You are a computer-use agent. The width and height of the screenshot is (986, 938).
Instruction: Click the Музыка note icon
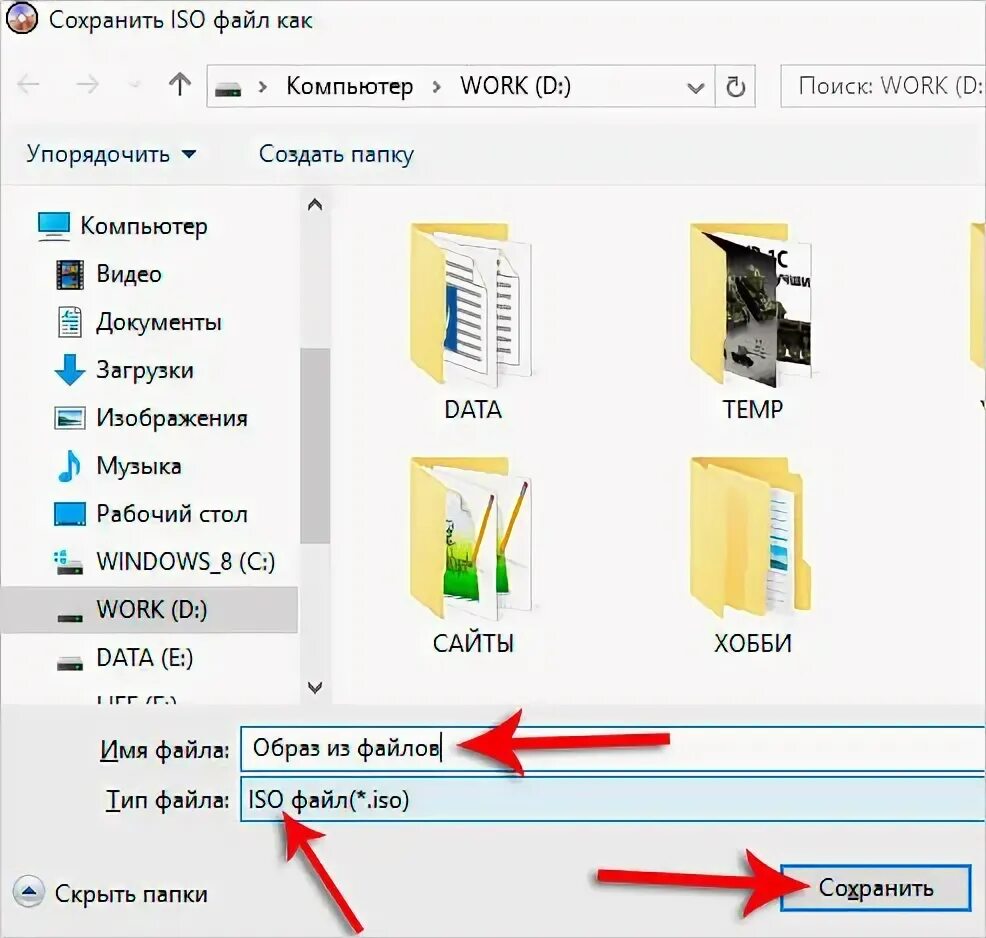pos(69,466)
